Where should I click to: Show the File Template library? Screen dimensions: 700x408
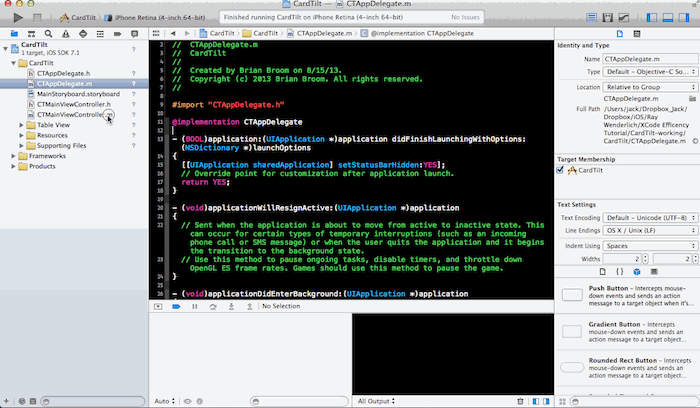(x=603, y=272)
